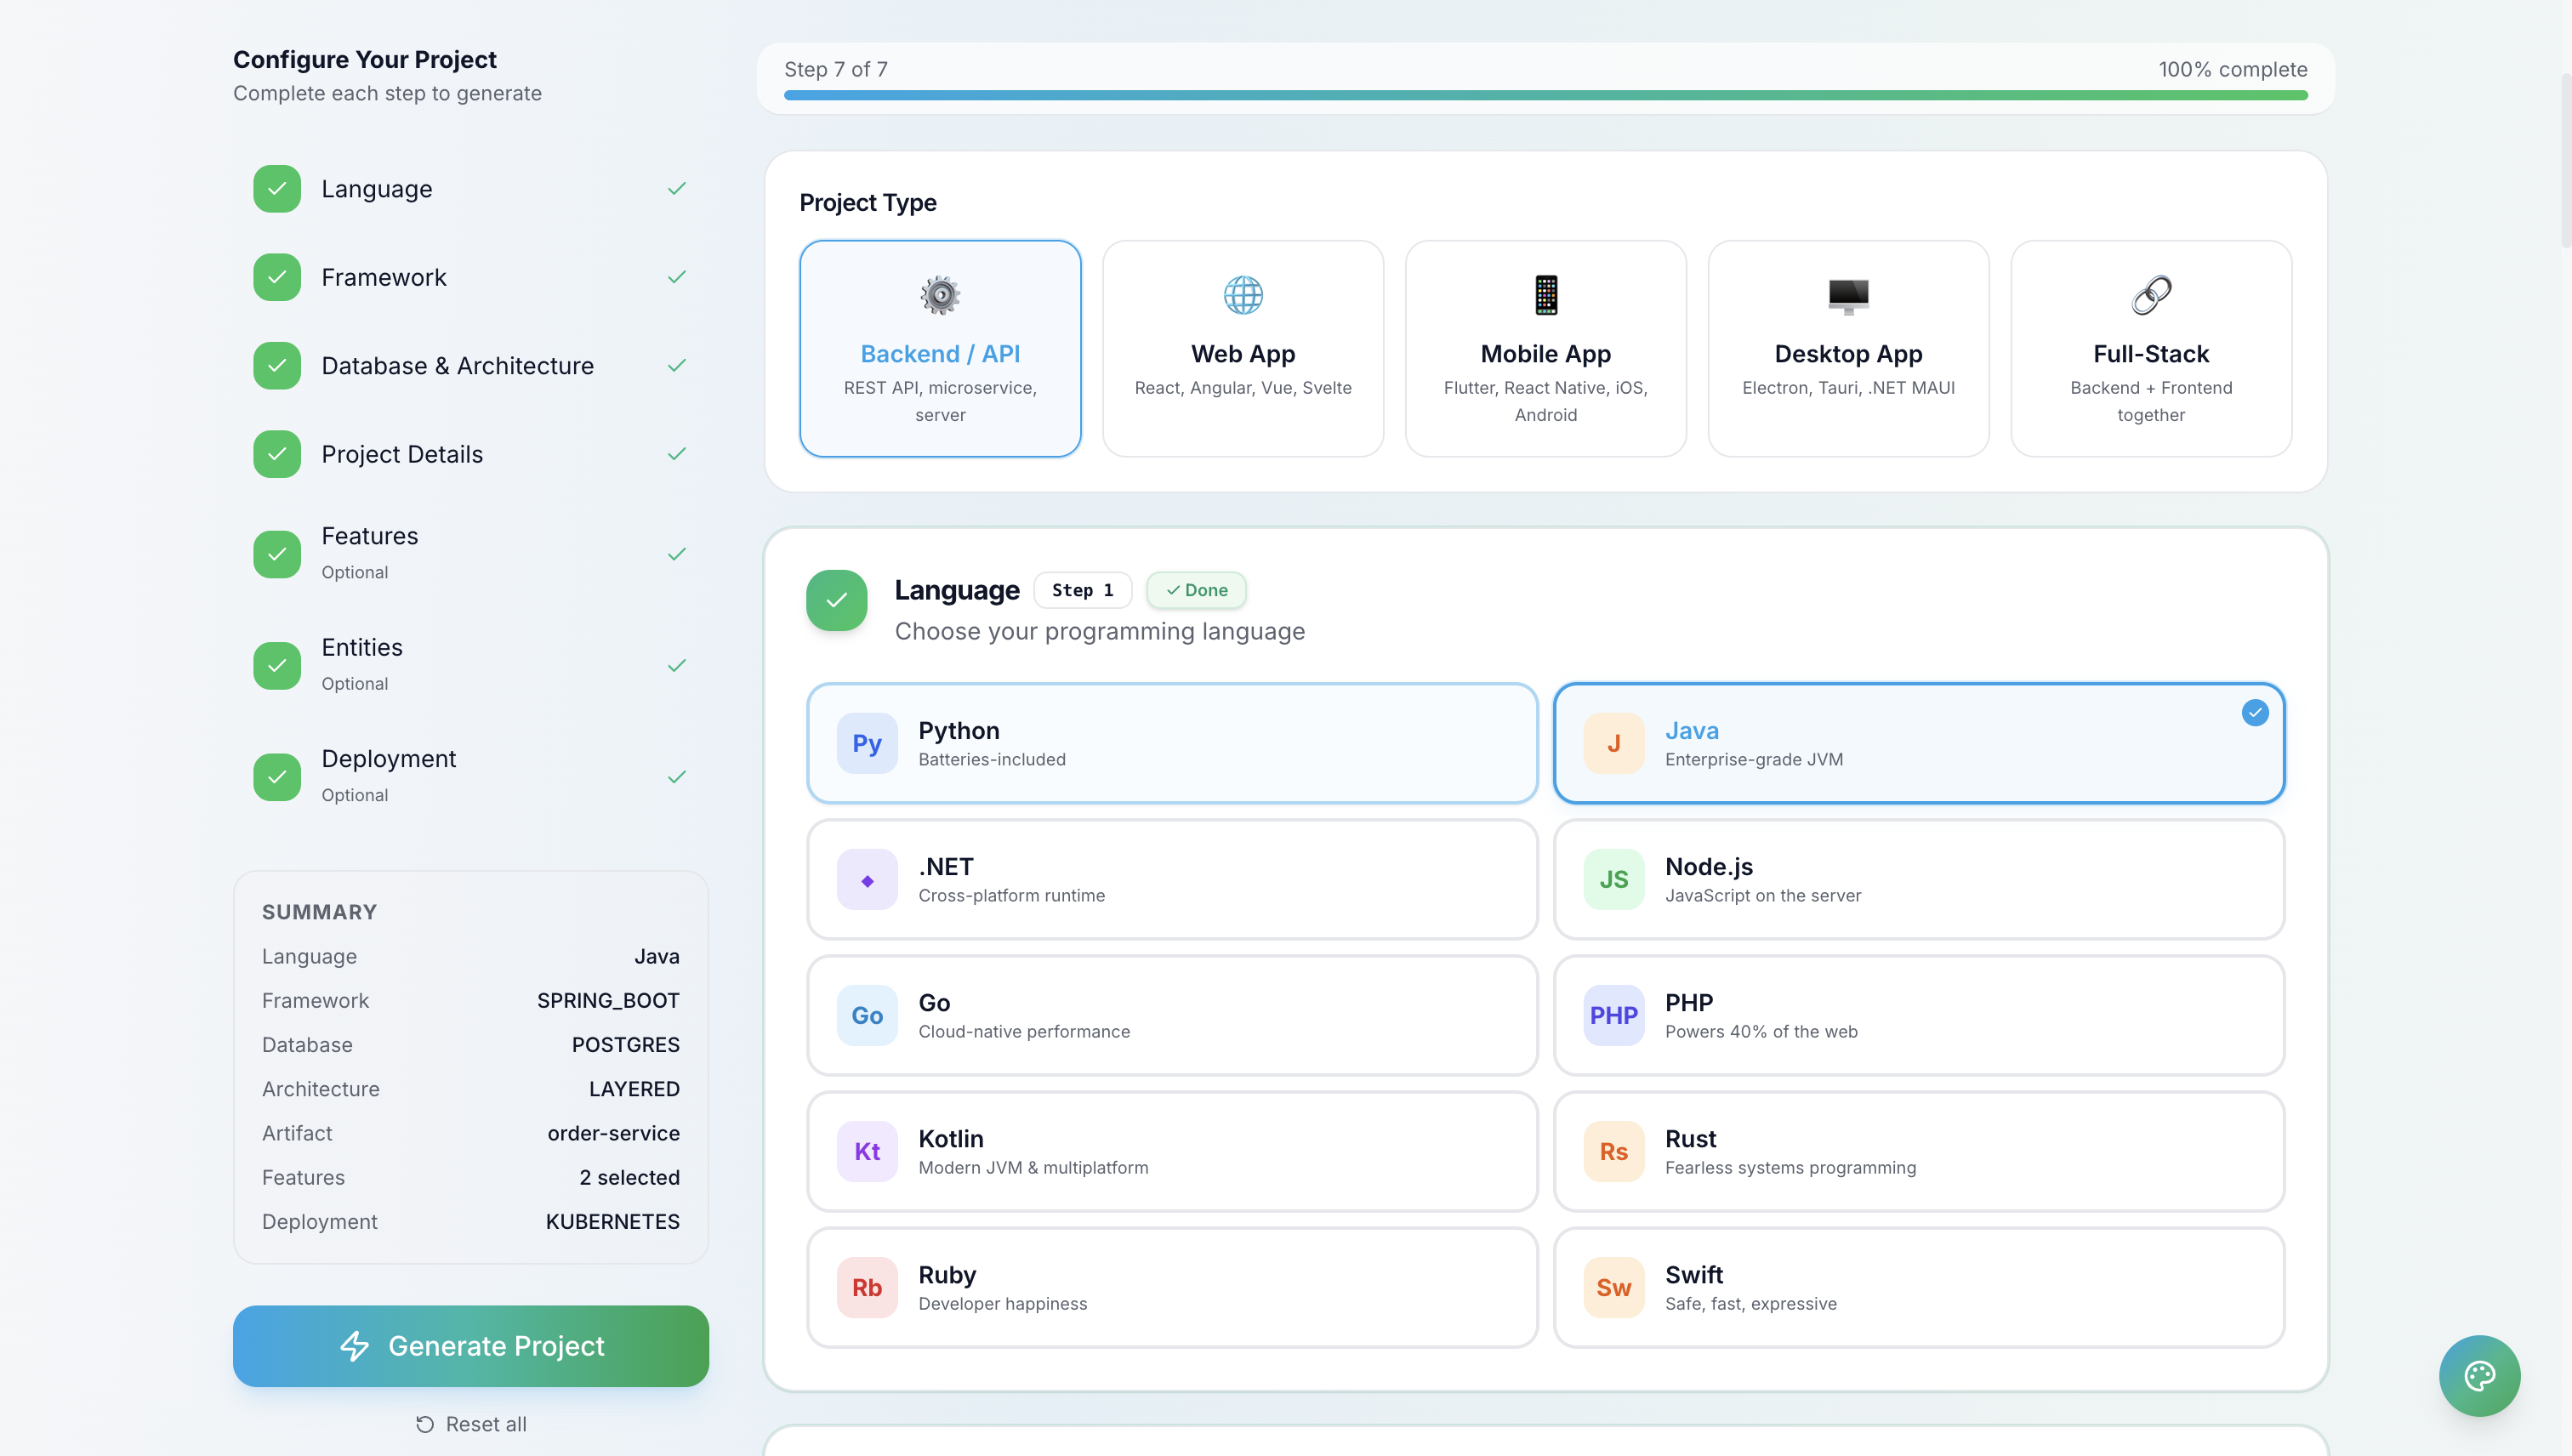Image resolution: width=2572 pixels, height=1456 pixels.
Task: Click the 'Done' status badge
Action: 1196,590
